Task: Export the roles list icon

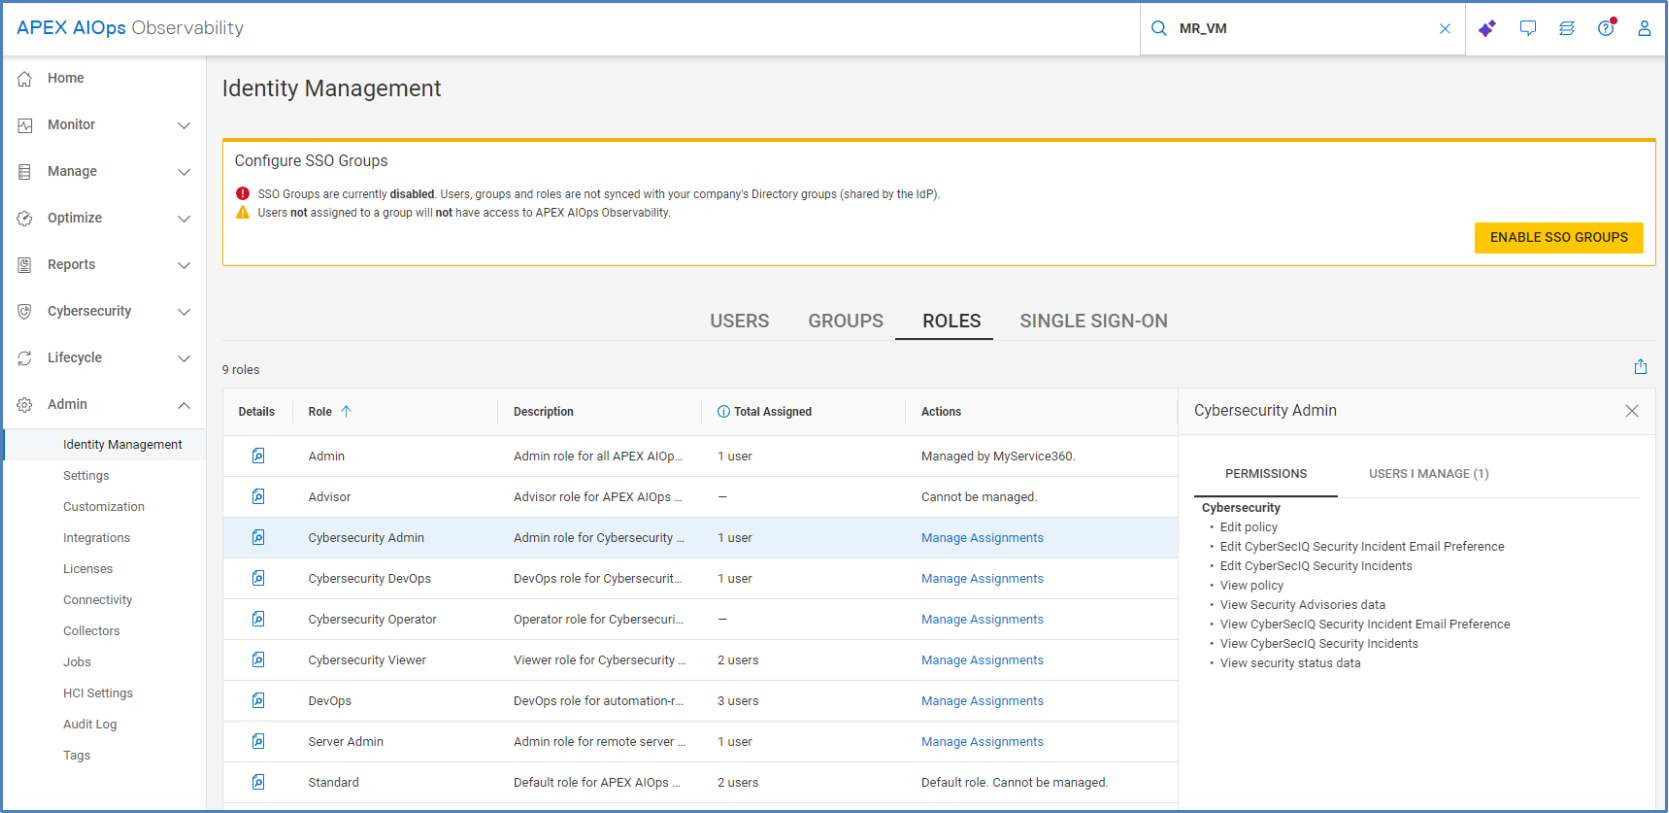Action: point(1640,367)
